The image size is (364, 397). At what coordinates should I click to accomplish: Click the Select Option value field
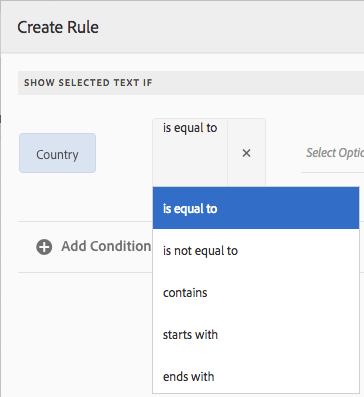click(x=332, y=153)
